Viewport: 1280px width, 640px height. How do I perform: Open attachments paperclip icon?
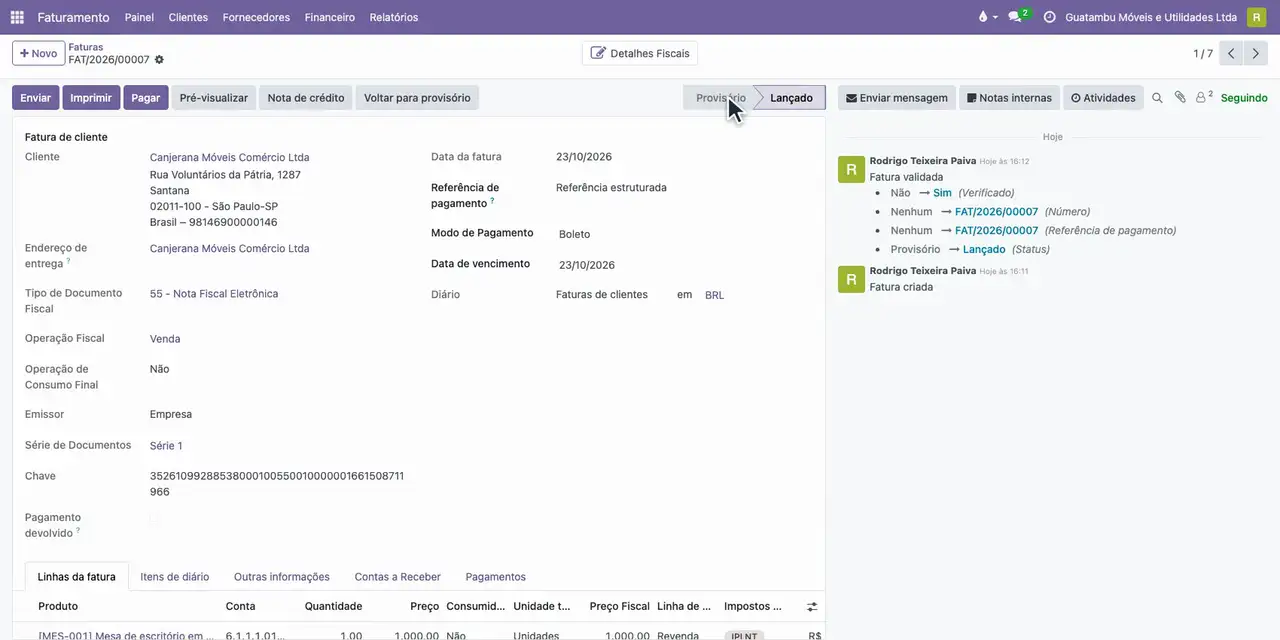pyautogui.click(x=1180, y=97)
